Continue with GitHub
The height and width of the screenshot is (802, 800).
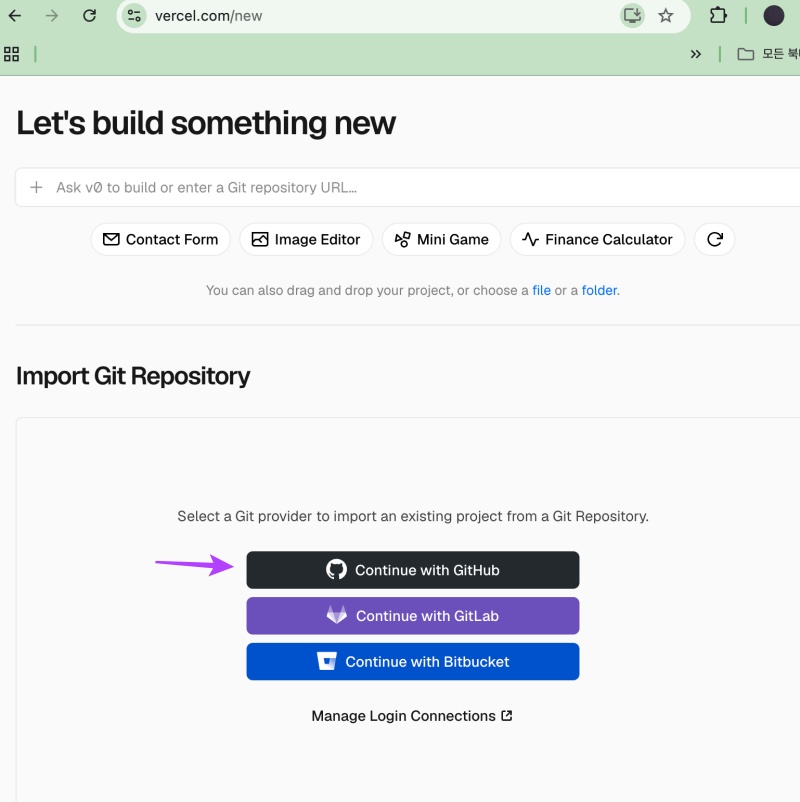click(x=413, y=570)
